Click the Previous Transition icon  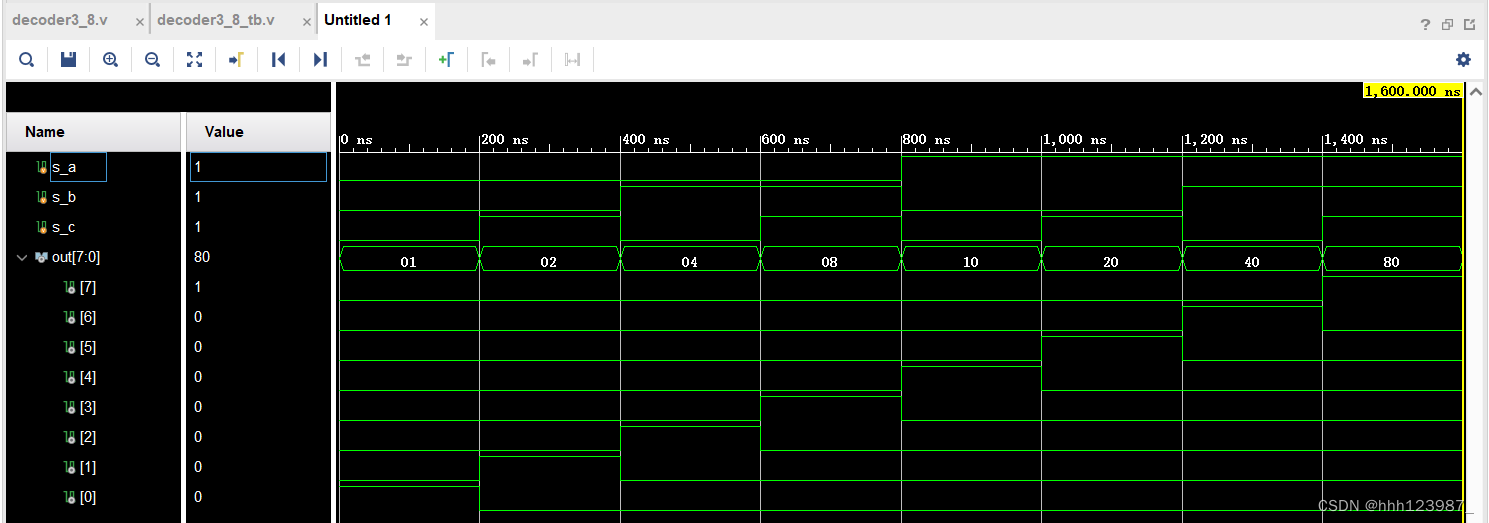click(363, 60)
